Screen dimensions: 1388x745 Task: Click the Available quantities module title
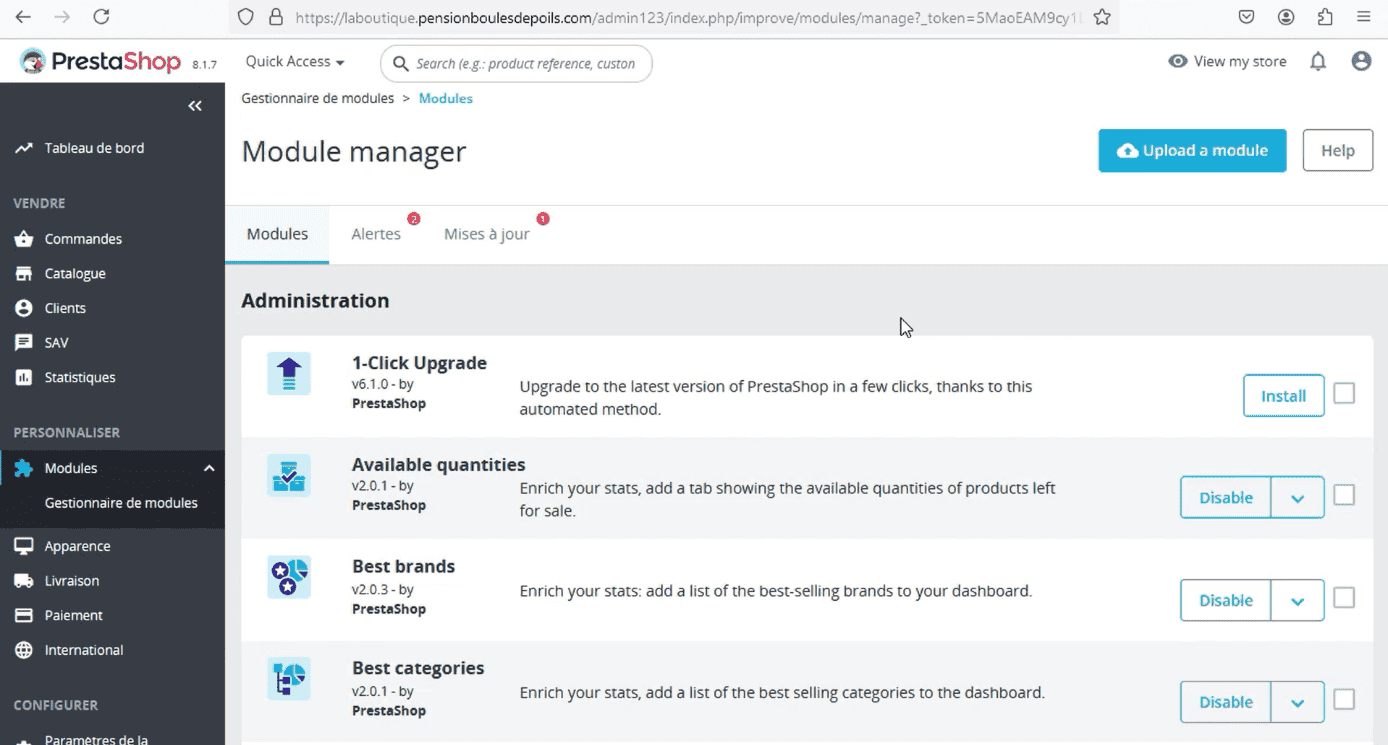pos(438,464)
